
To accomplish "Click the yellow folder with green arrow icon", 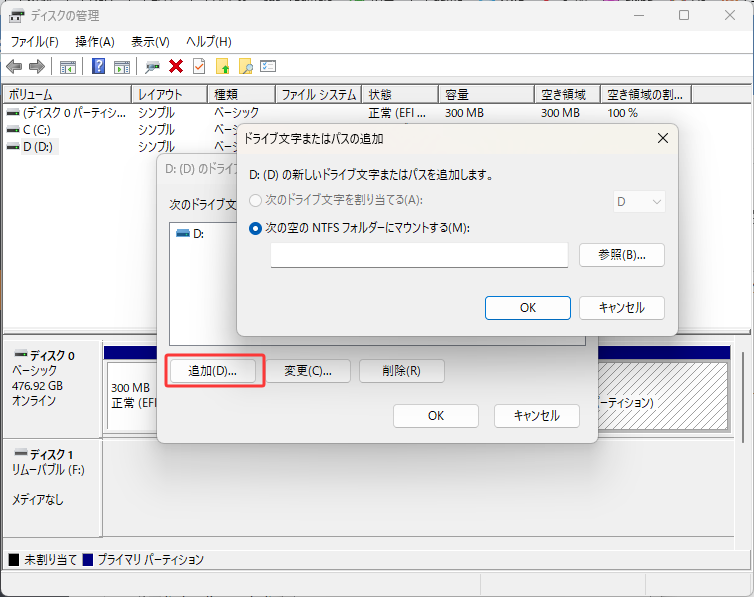I will coord(223,66).
